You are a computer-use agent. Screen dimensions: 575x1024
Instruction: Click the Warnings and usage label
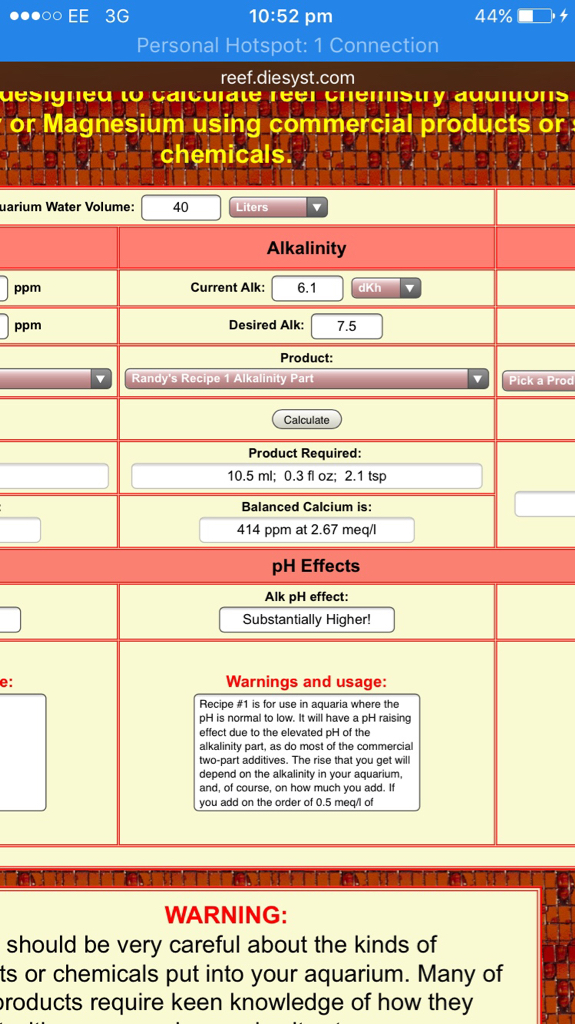306,682
